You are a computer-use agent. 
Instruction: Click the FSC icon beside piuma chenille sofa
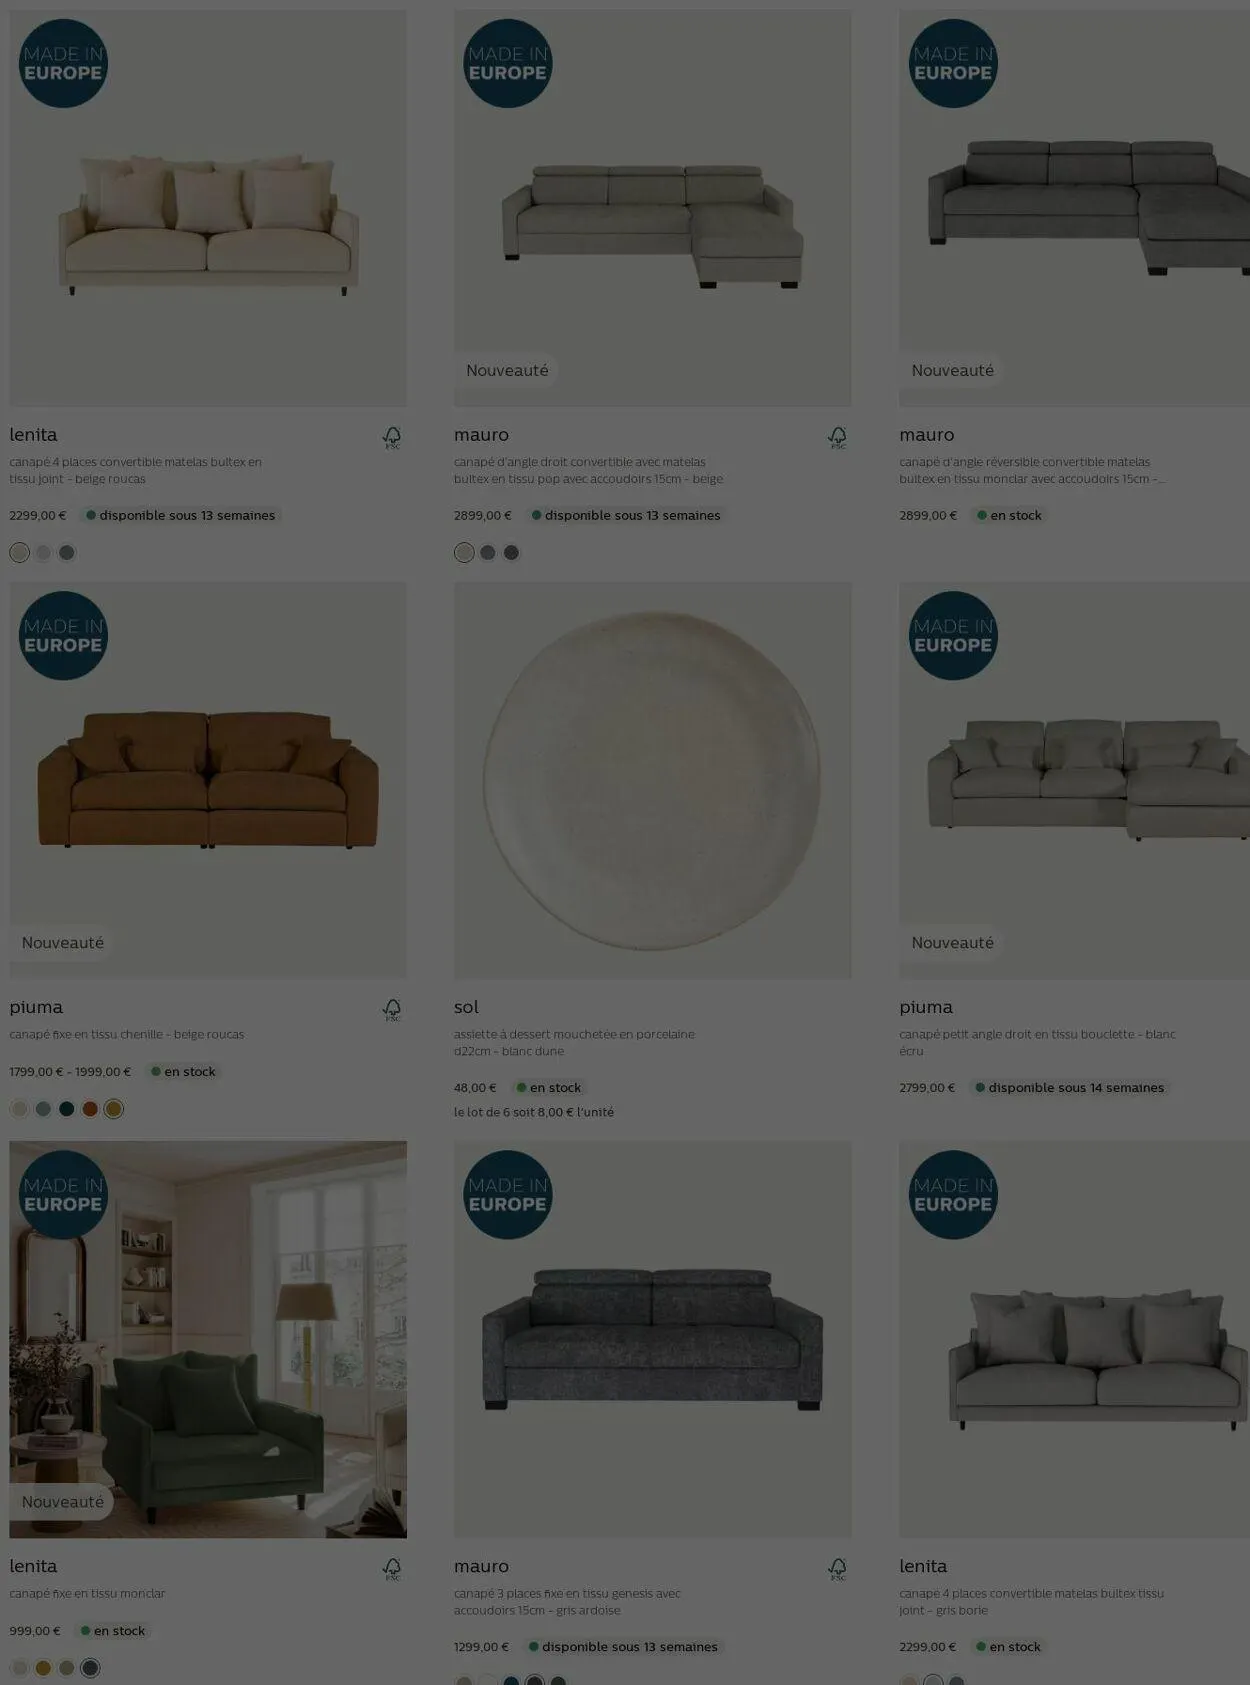392,1009
